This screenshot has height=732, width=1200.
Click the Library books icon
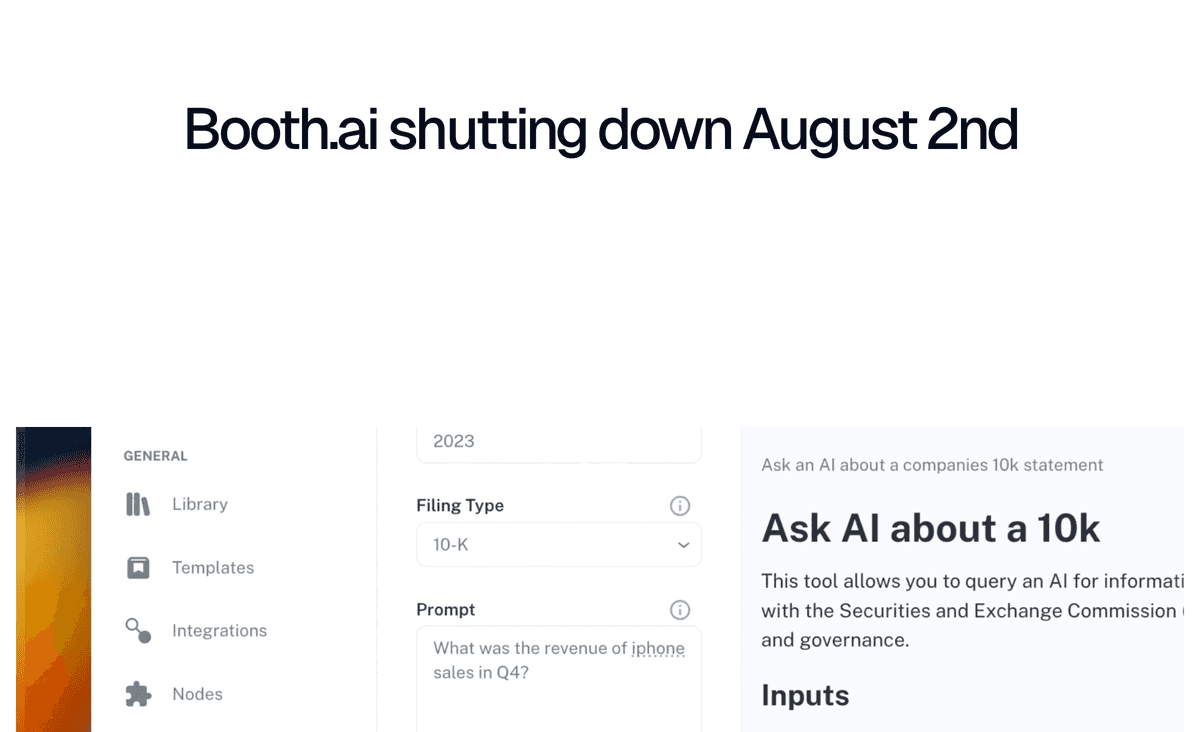click(138, 504)
